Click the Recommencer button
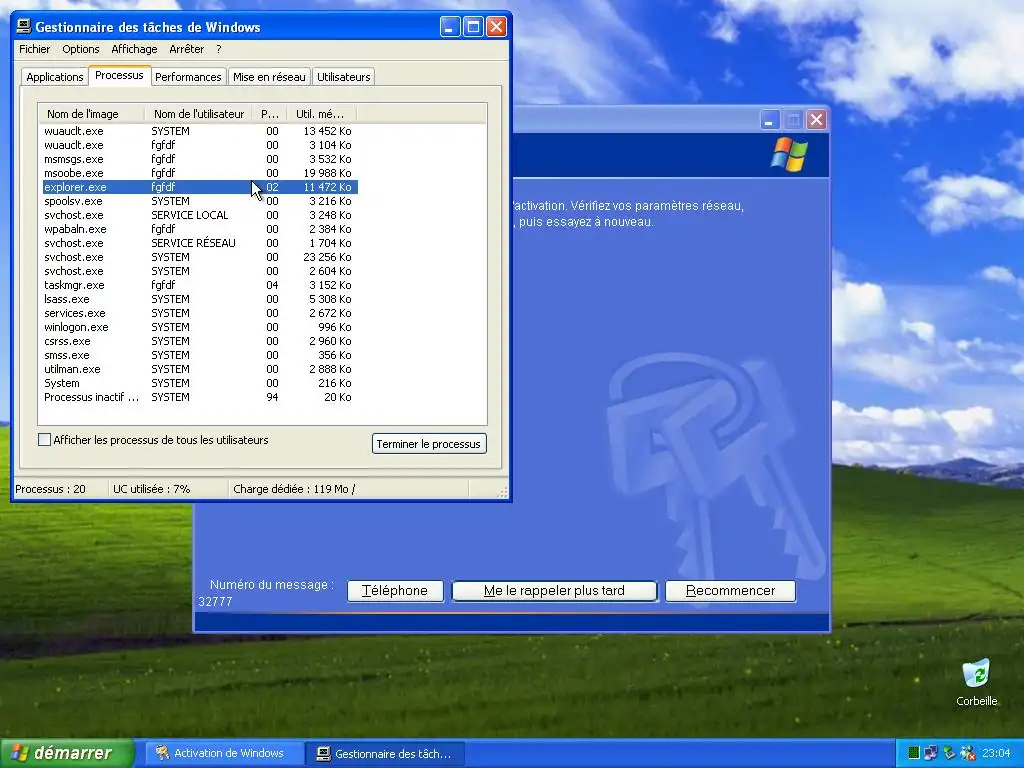The image size is (1024, 768). (x=730, y=590)
